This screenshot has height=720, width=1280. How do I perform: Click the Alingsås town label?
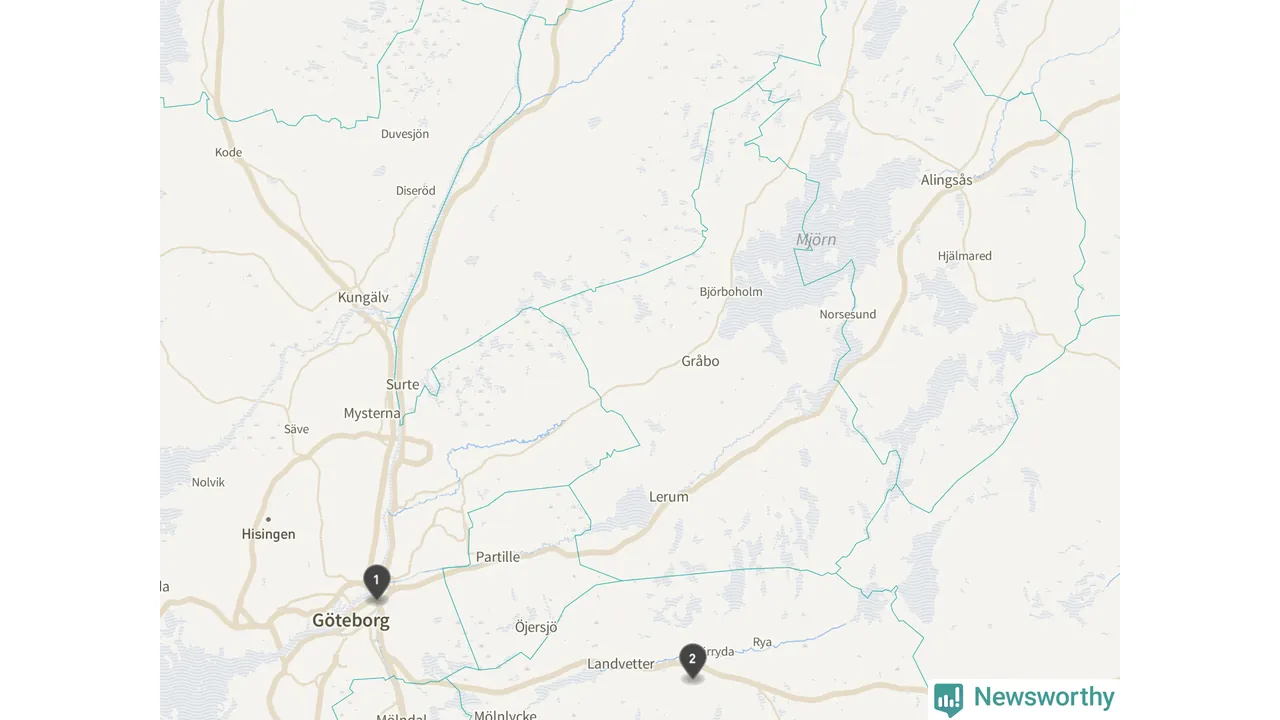click(946, 180)
